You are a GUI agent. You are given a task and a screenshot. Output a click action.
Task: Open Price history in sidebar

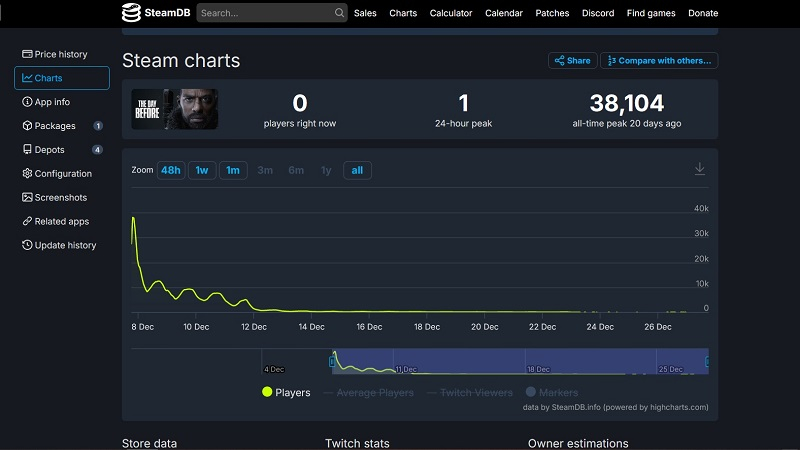tap(60, 54)
